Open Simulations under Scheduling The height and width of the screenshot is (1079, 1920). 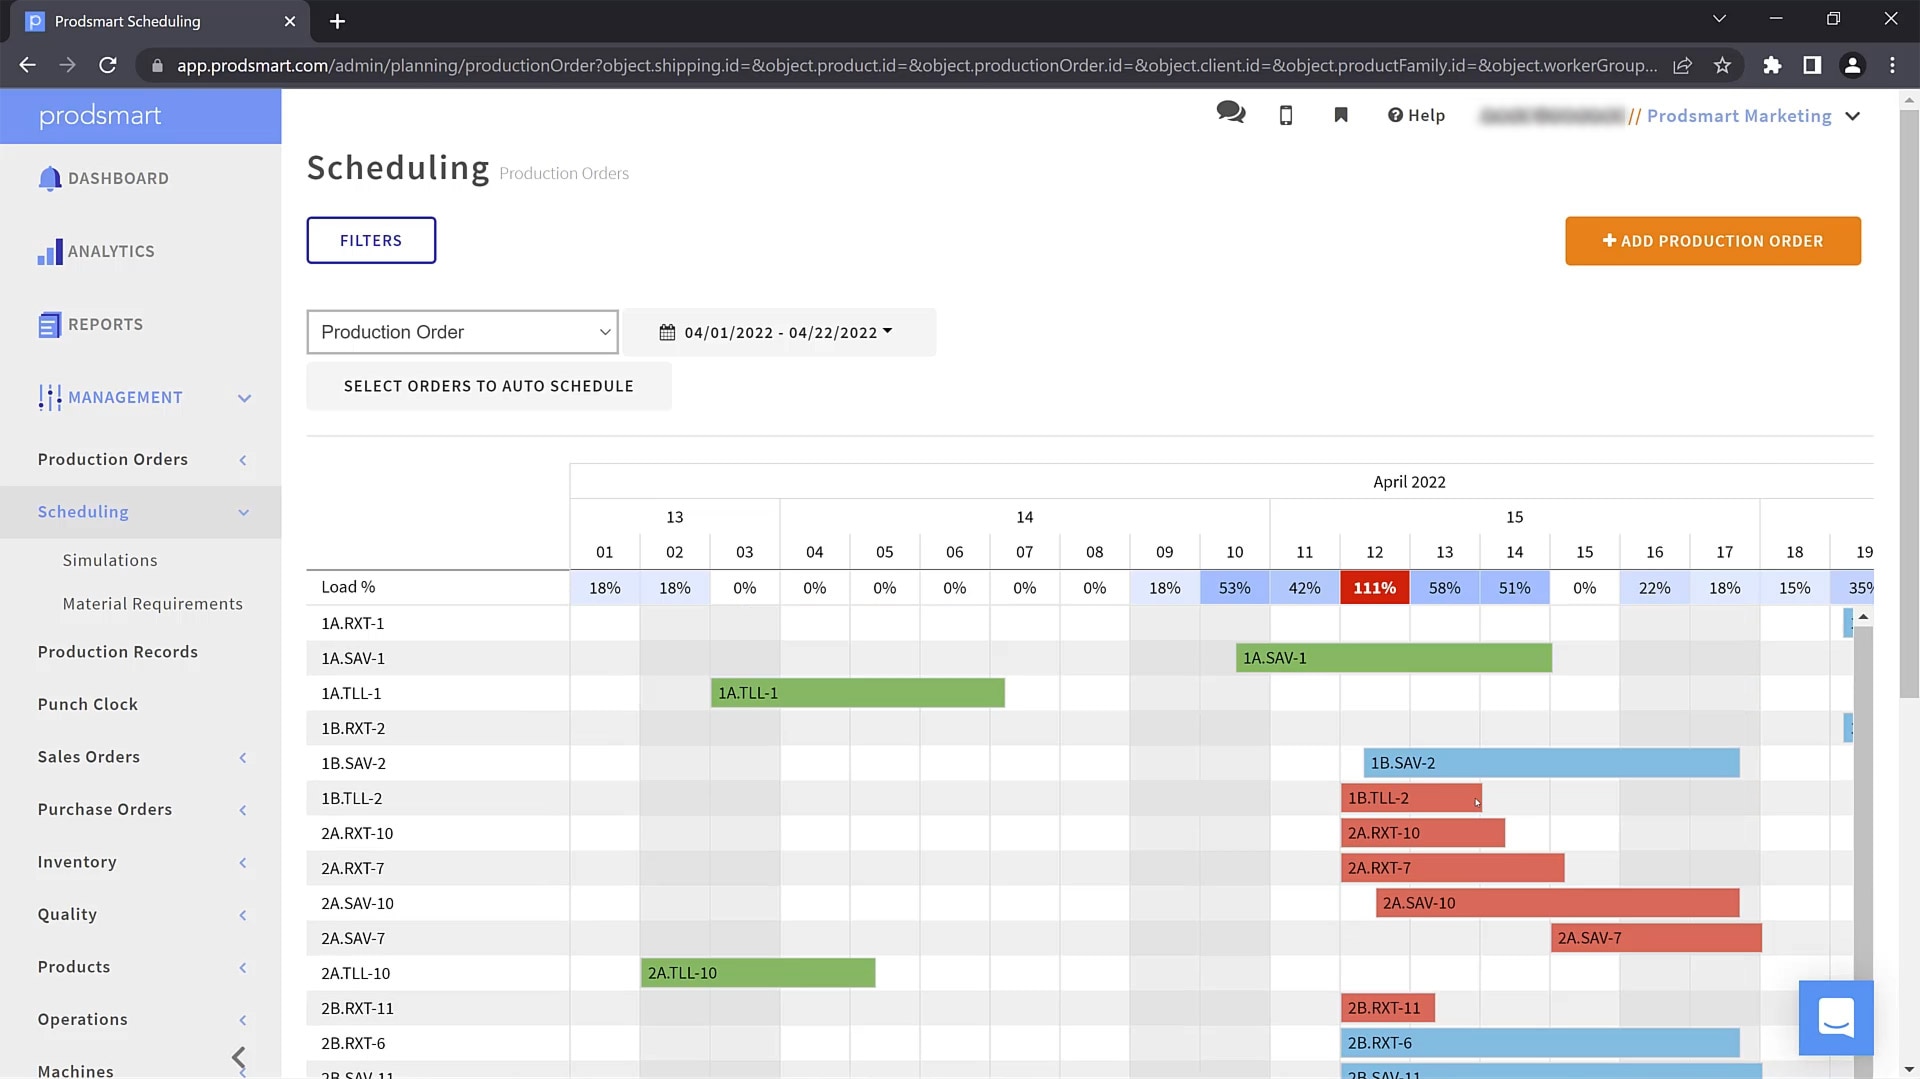pos(110,560)
